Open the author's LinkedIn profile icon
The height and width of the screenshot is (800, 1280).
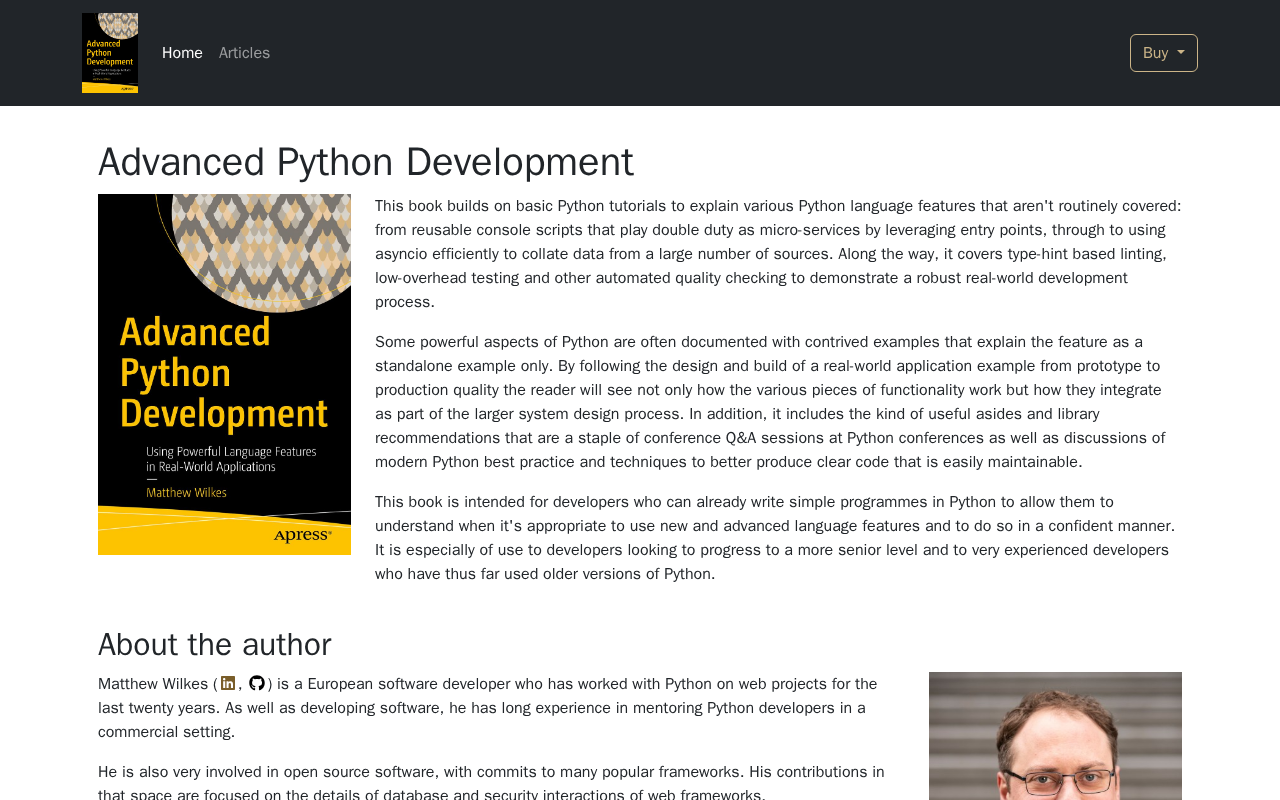228,683
